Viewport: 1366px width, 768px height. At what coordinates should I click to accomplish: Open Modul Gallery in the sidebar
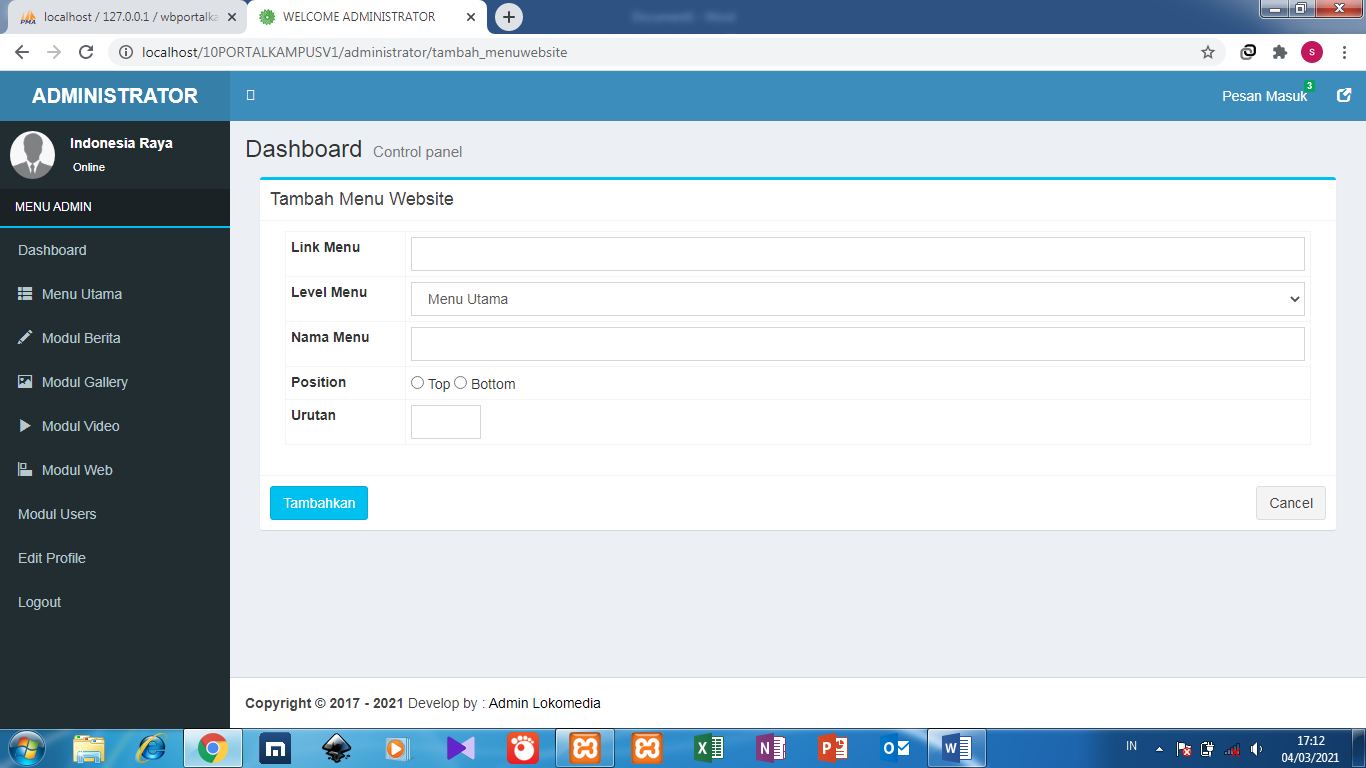[x=85, y=382]
